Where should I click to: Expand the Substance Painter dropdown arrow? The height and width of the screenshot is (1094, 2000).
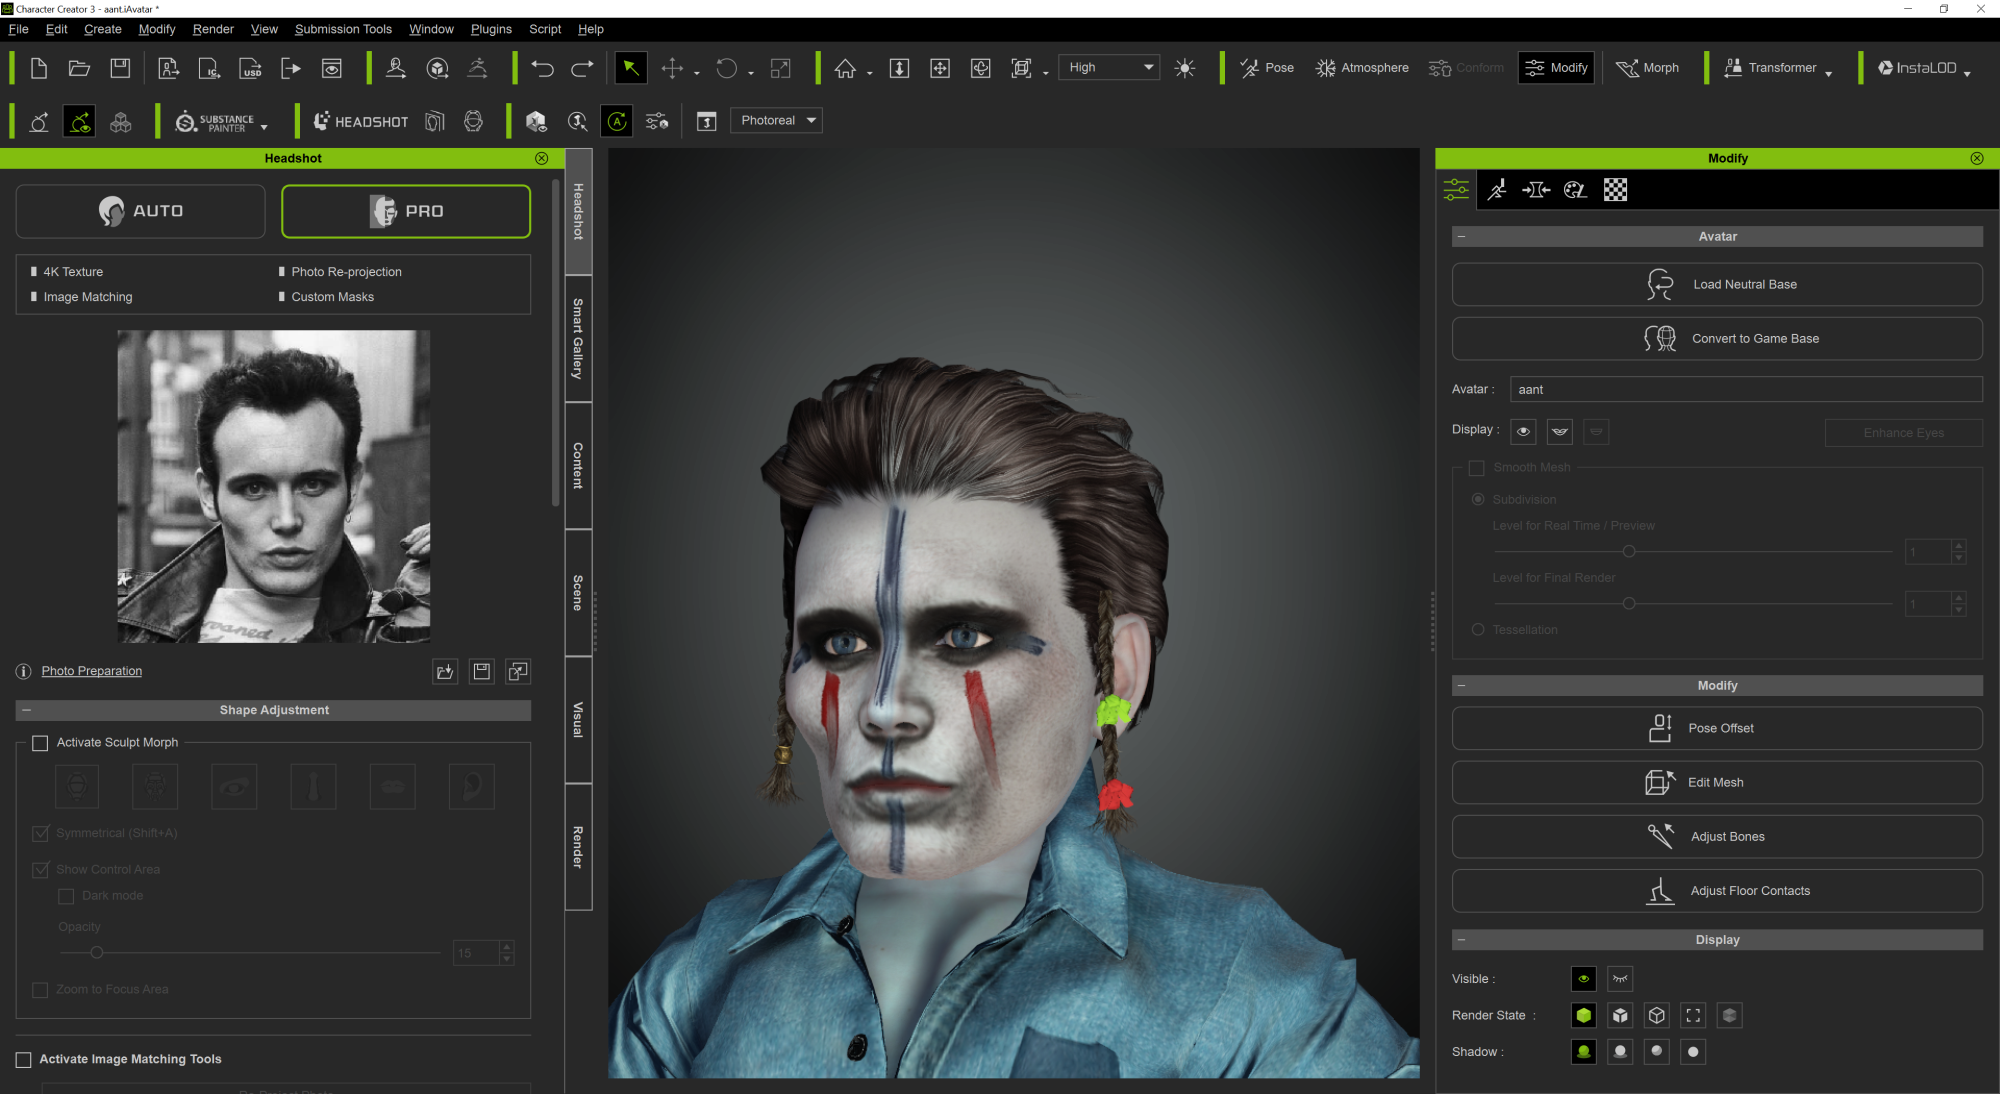tap(264, 127)
